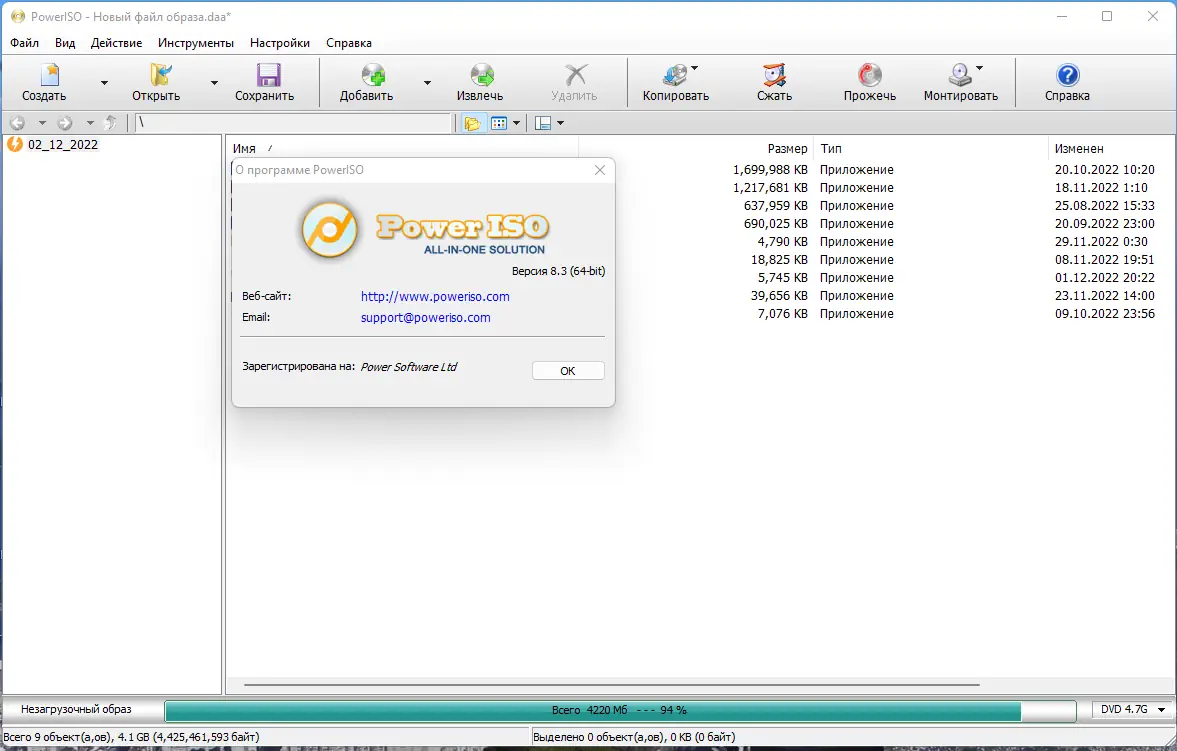This screenshot has height=751, width=1177.
Task: Open the Инструменты menu
Action: [x=196, y=43]
